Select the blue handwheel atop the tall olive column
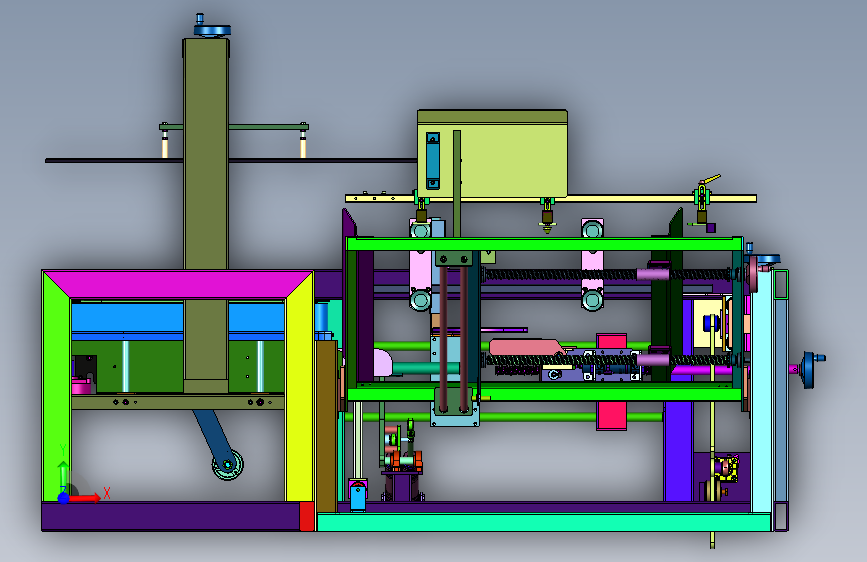Viewport: 867px width, 562px height. pos(212,29)
